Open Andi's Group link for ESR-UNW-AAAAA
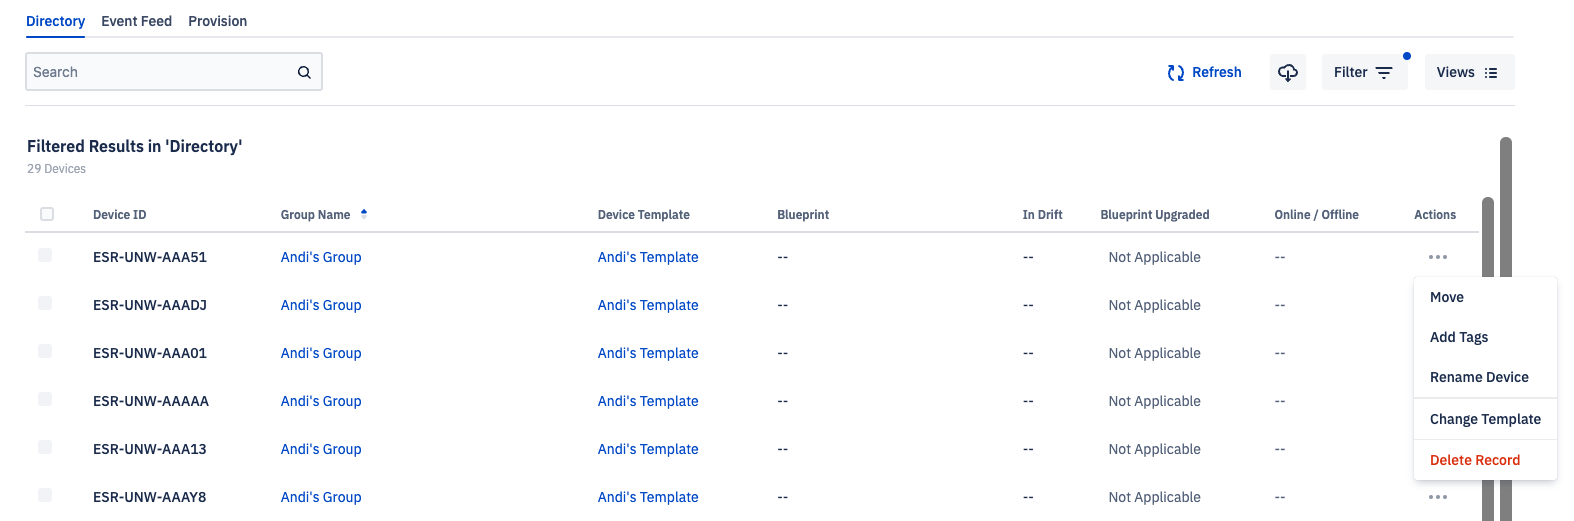Image resolution: width=1574 pixels, height=521 pixels. (x=321, y=401)
